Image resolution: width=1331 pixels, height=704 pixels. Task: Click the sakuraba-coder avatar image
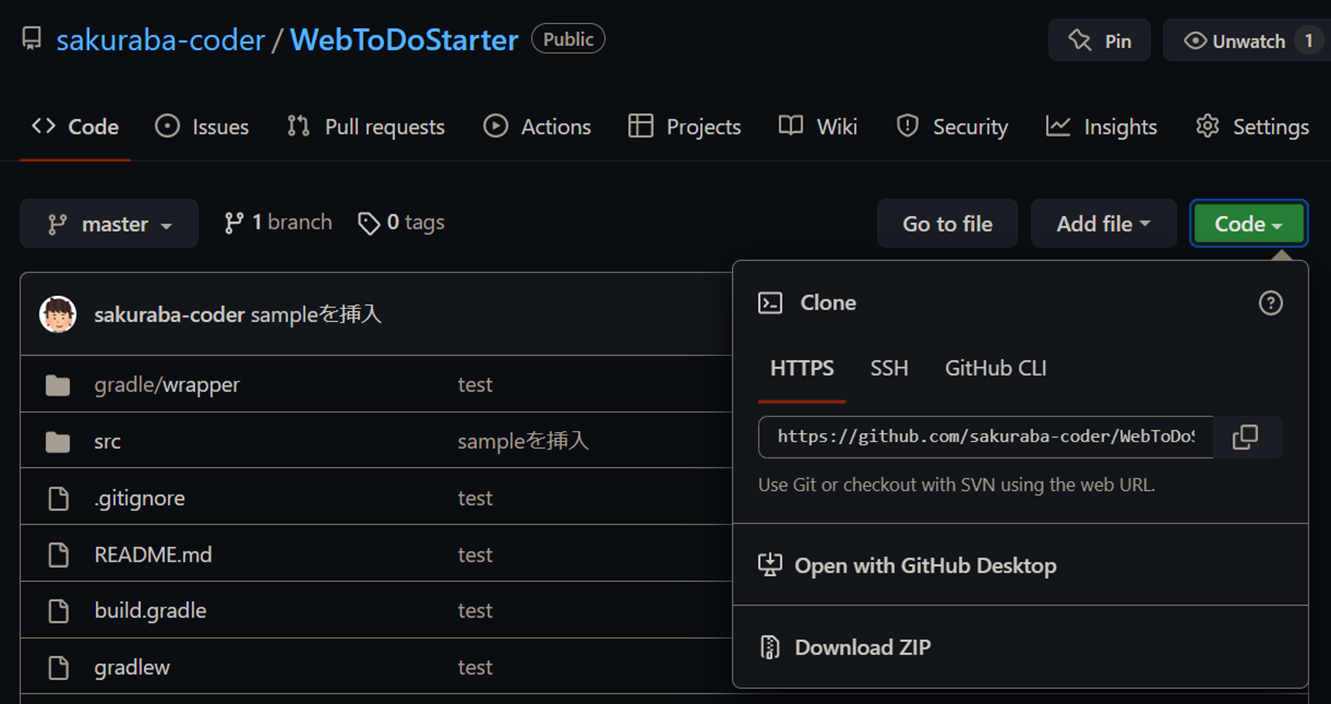[x=58, y=314]
